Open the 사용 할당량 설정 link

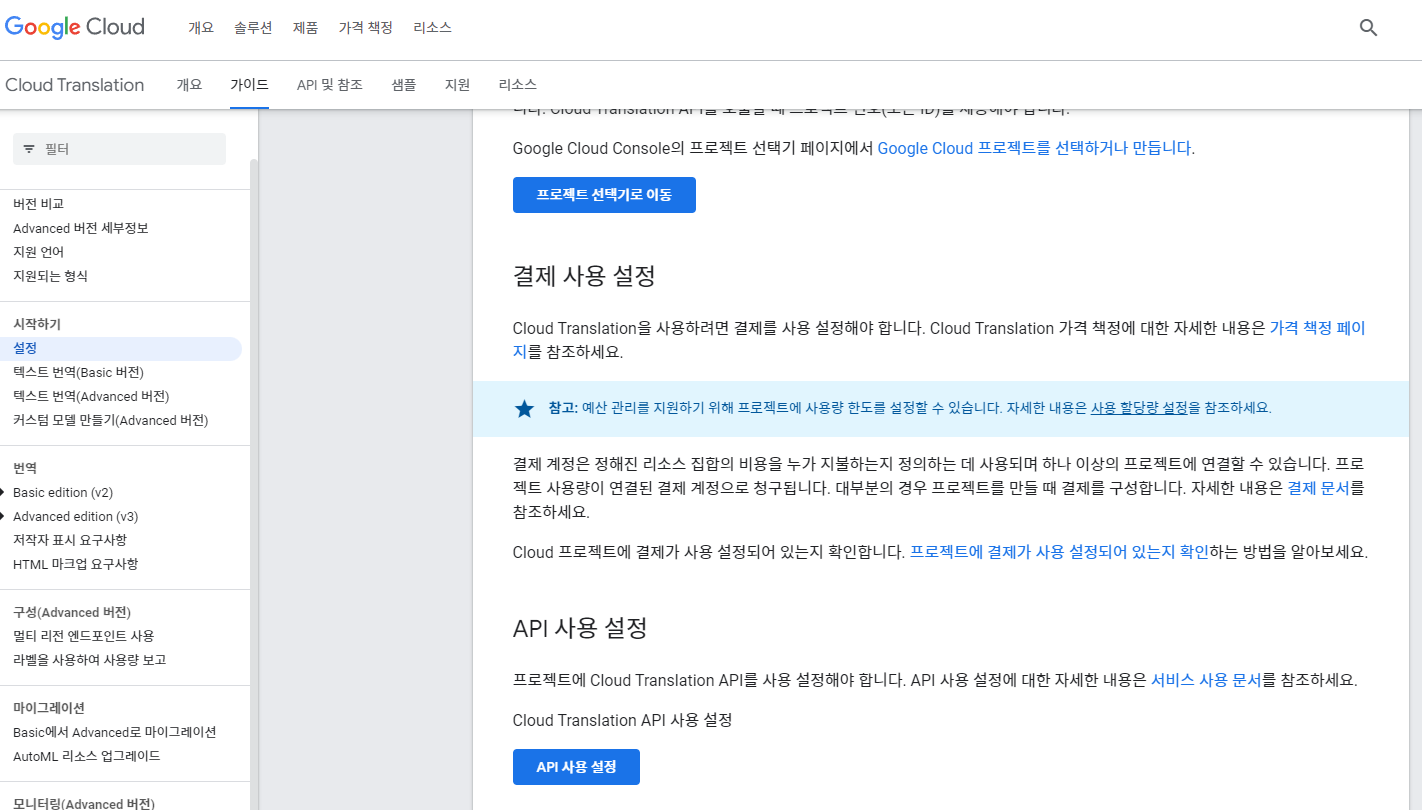(1139, 408)
